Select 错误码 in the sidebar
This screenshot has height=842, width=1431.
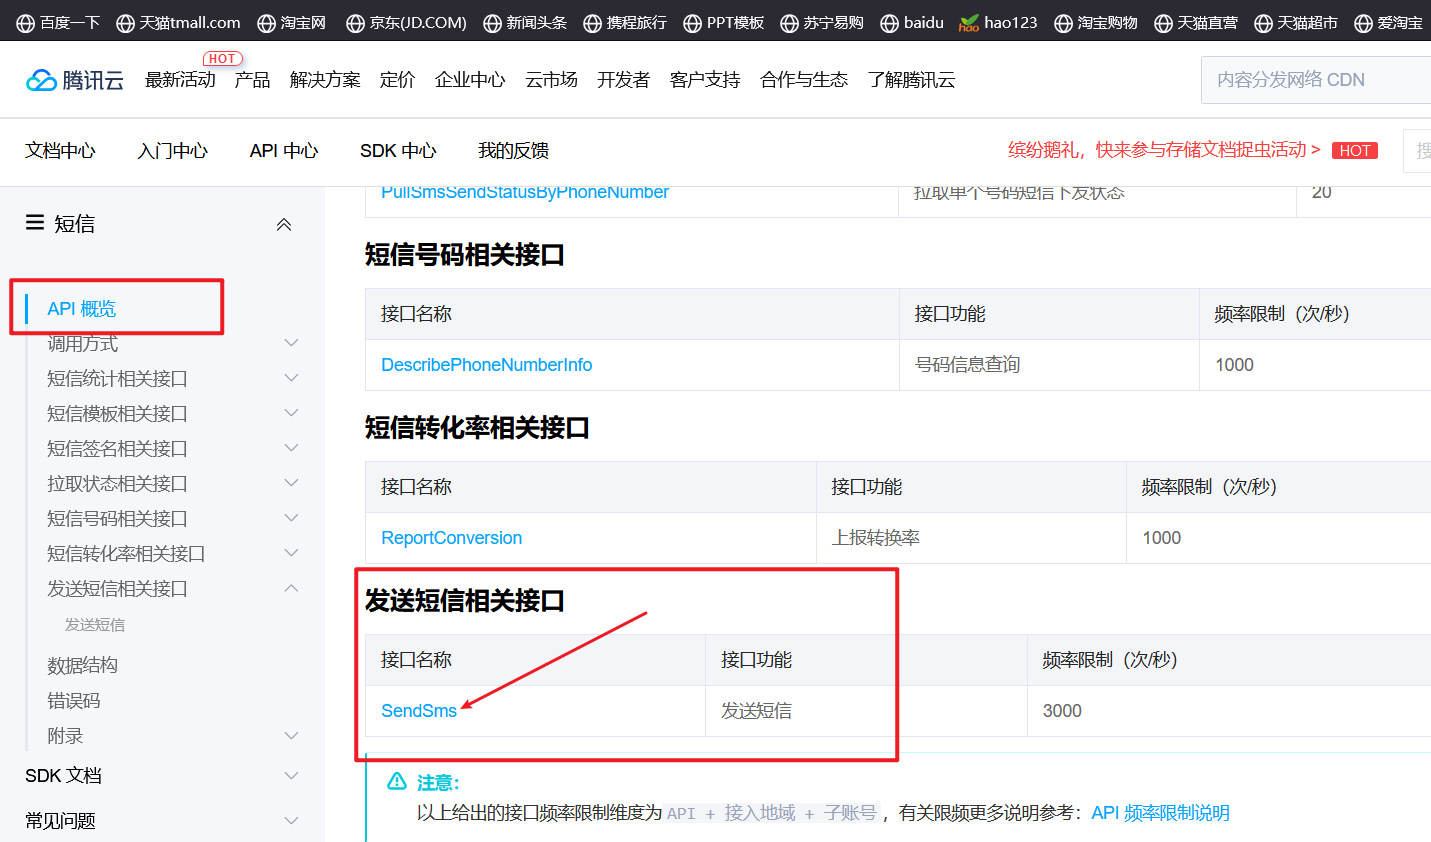coord(74,701)
